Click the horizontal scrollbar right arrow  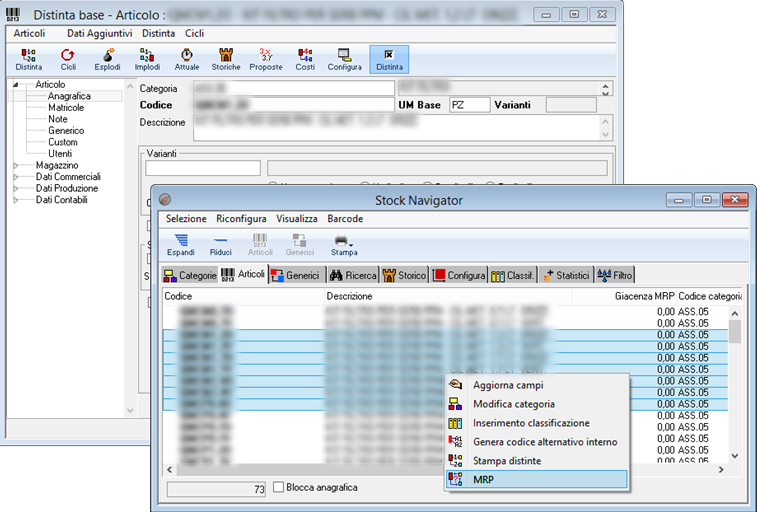coord(721,470)
